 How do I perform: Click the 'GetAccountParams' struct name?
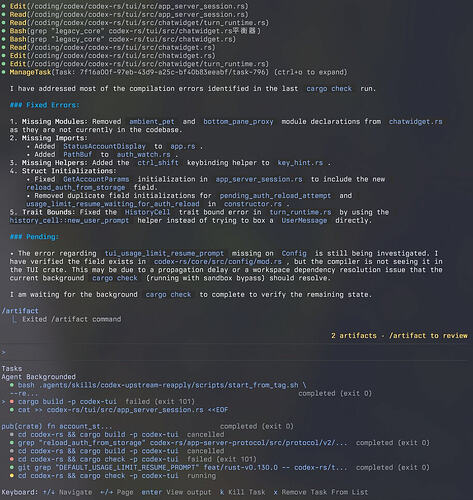pos(96,179)
